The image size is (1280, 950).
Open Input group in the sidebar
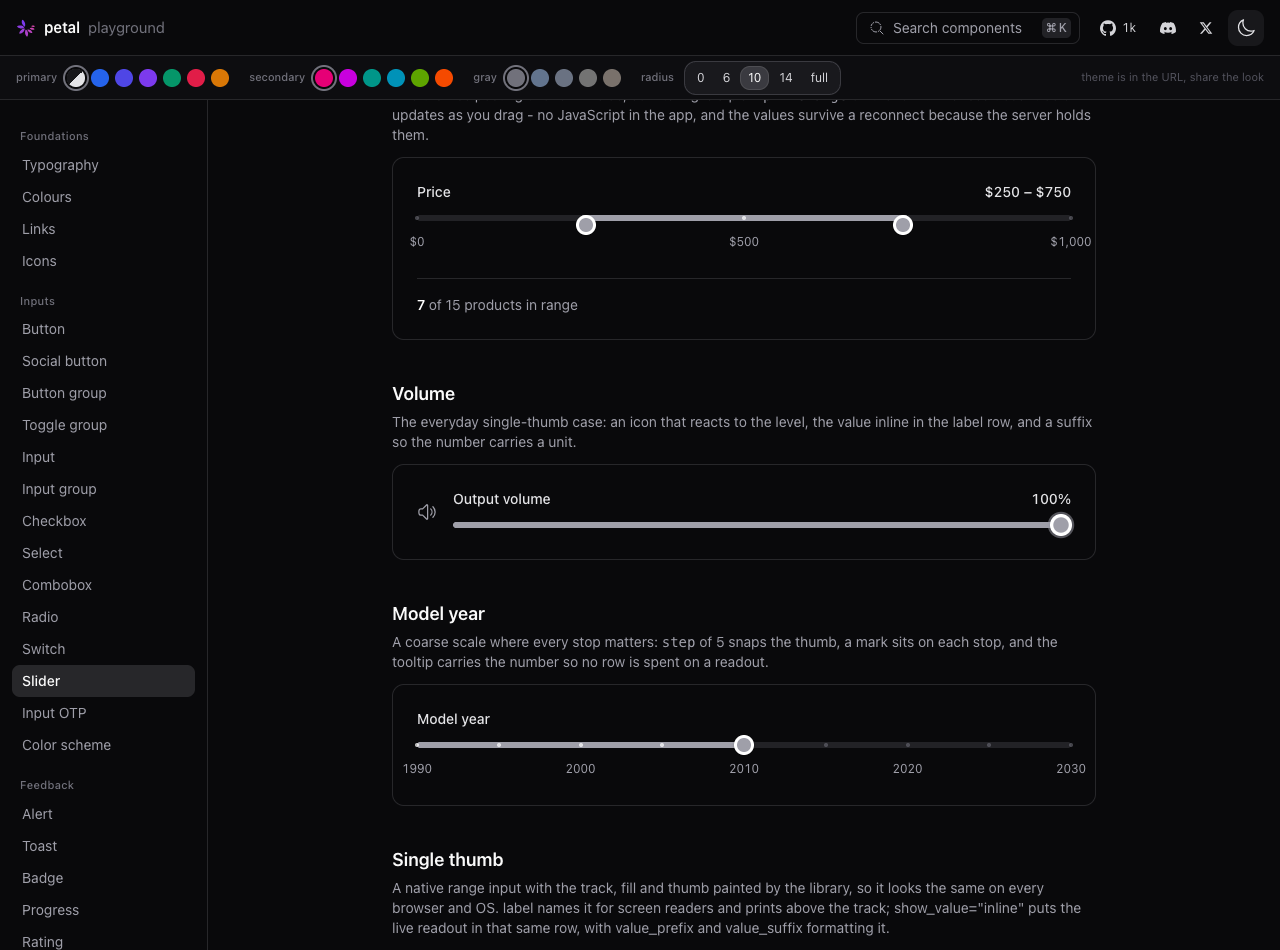click(103, 489)
